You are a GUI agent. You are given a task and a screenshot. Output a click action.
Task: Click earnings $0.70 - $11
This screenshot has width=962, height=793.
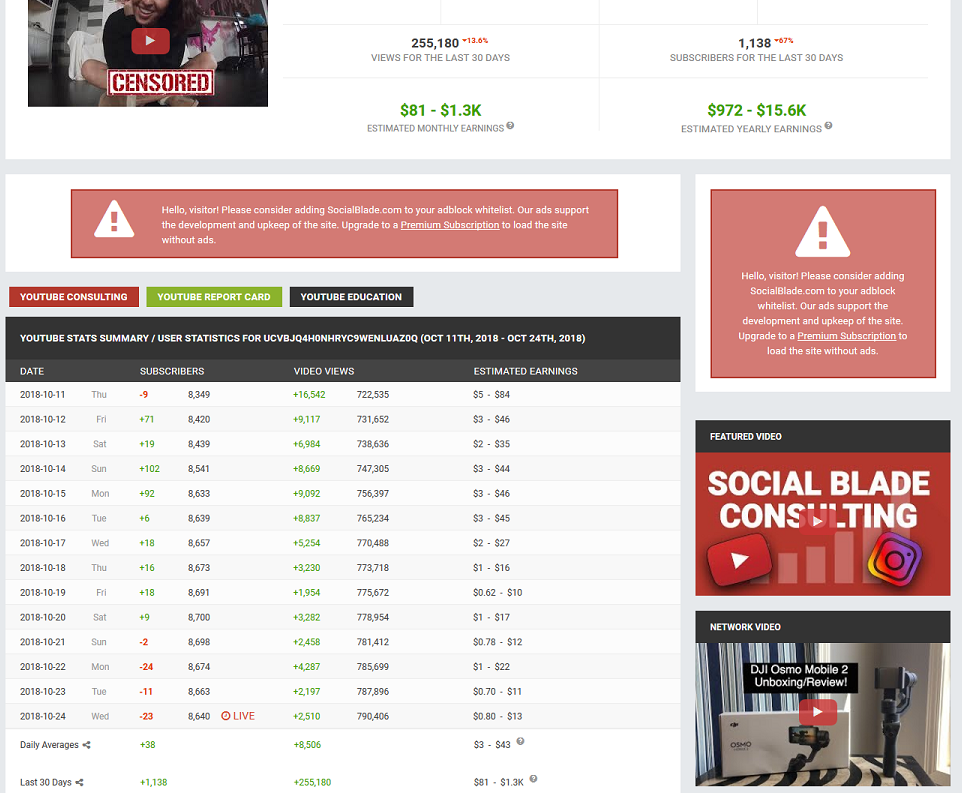point(498,692)
